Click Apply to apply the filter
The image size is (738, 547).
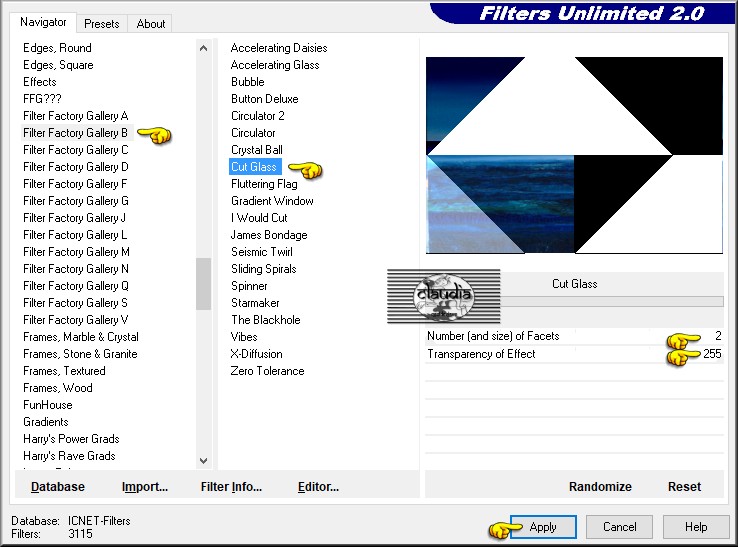click(543, 527)
